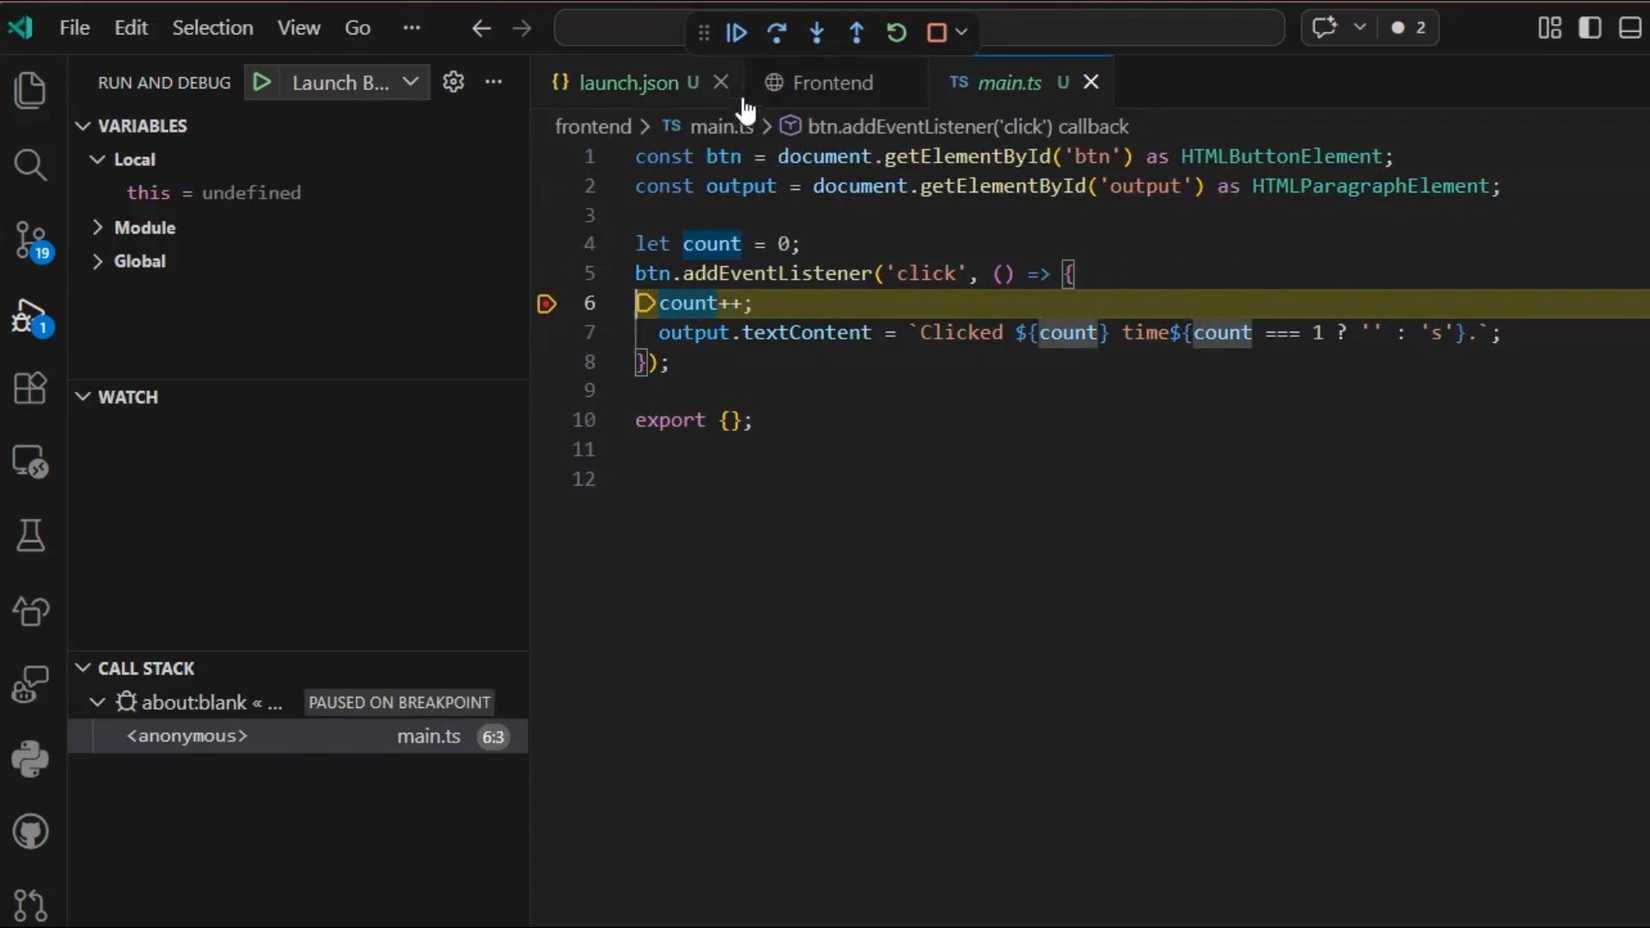1650x928 pixels.
Task: Open the Copilot chat dropdown
Action: (x=1360, y=28)
